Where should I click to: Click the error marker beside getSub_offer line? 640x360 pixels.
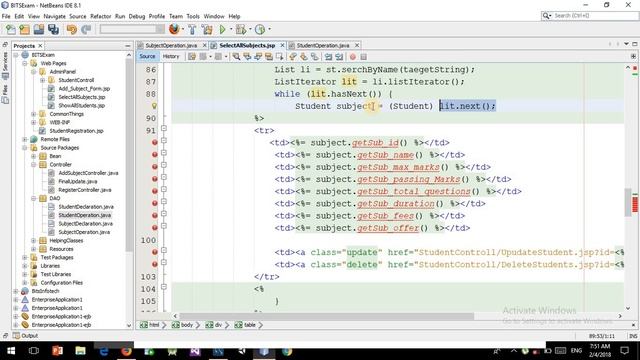coord(155,228)
